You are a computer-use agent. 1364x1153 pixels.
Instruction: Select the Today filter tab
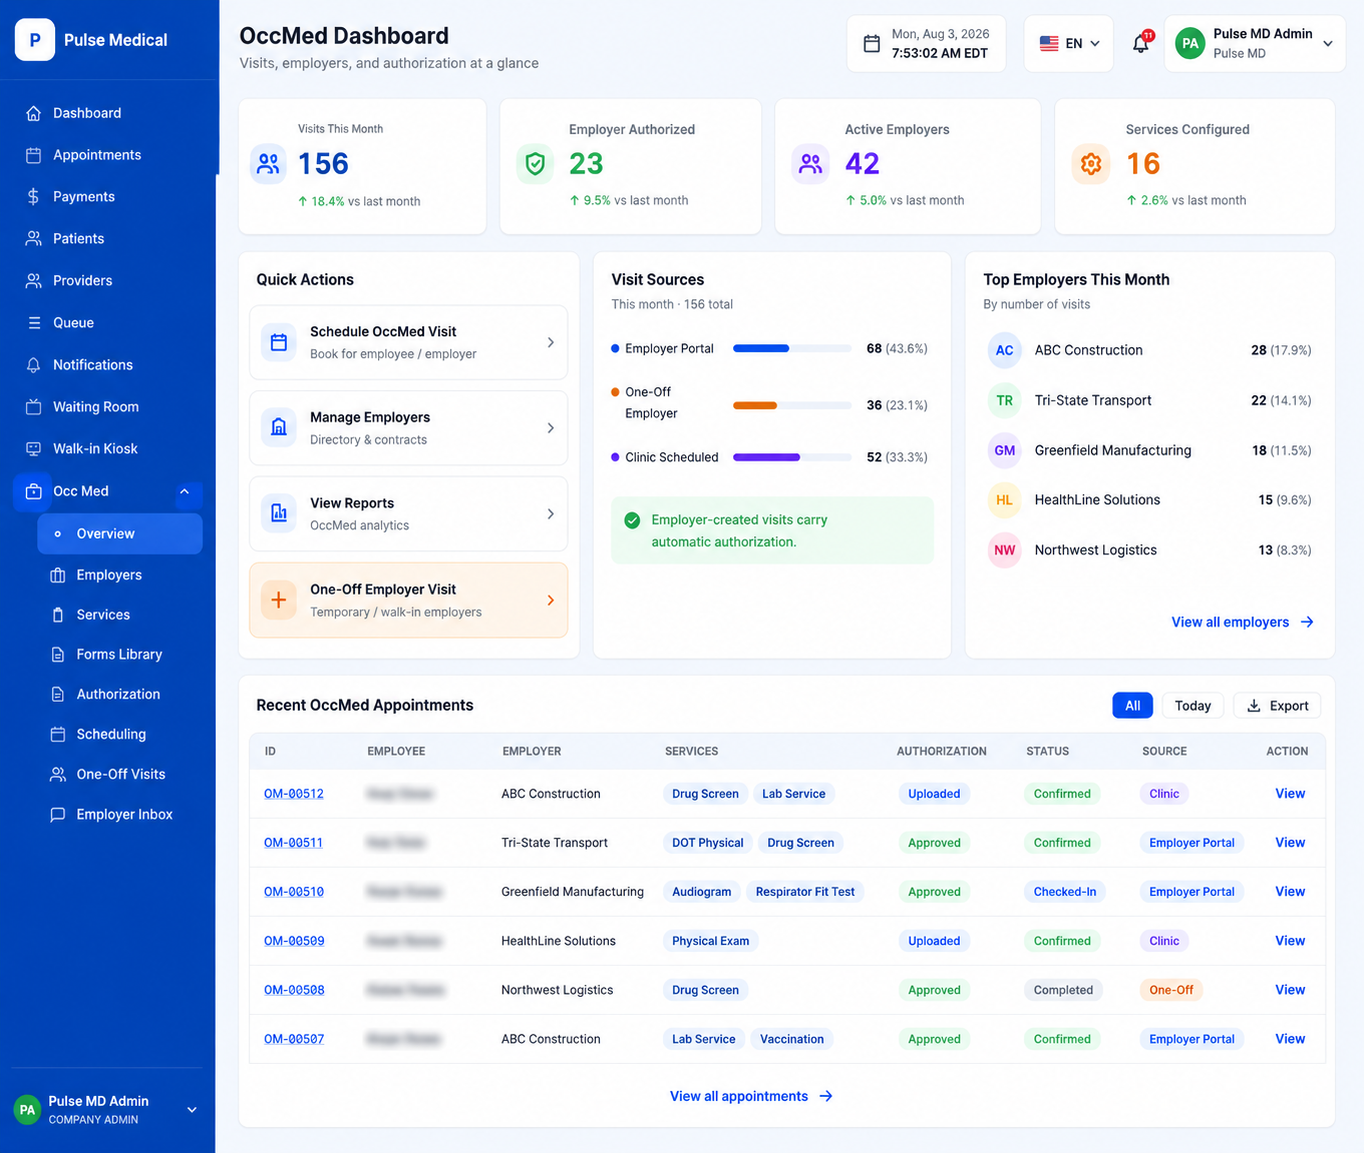pos(1192,705)
